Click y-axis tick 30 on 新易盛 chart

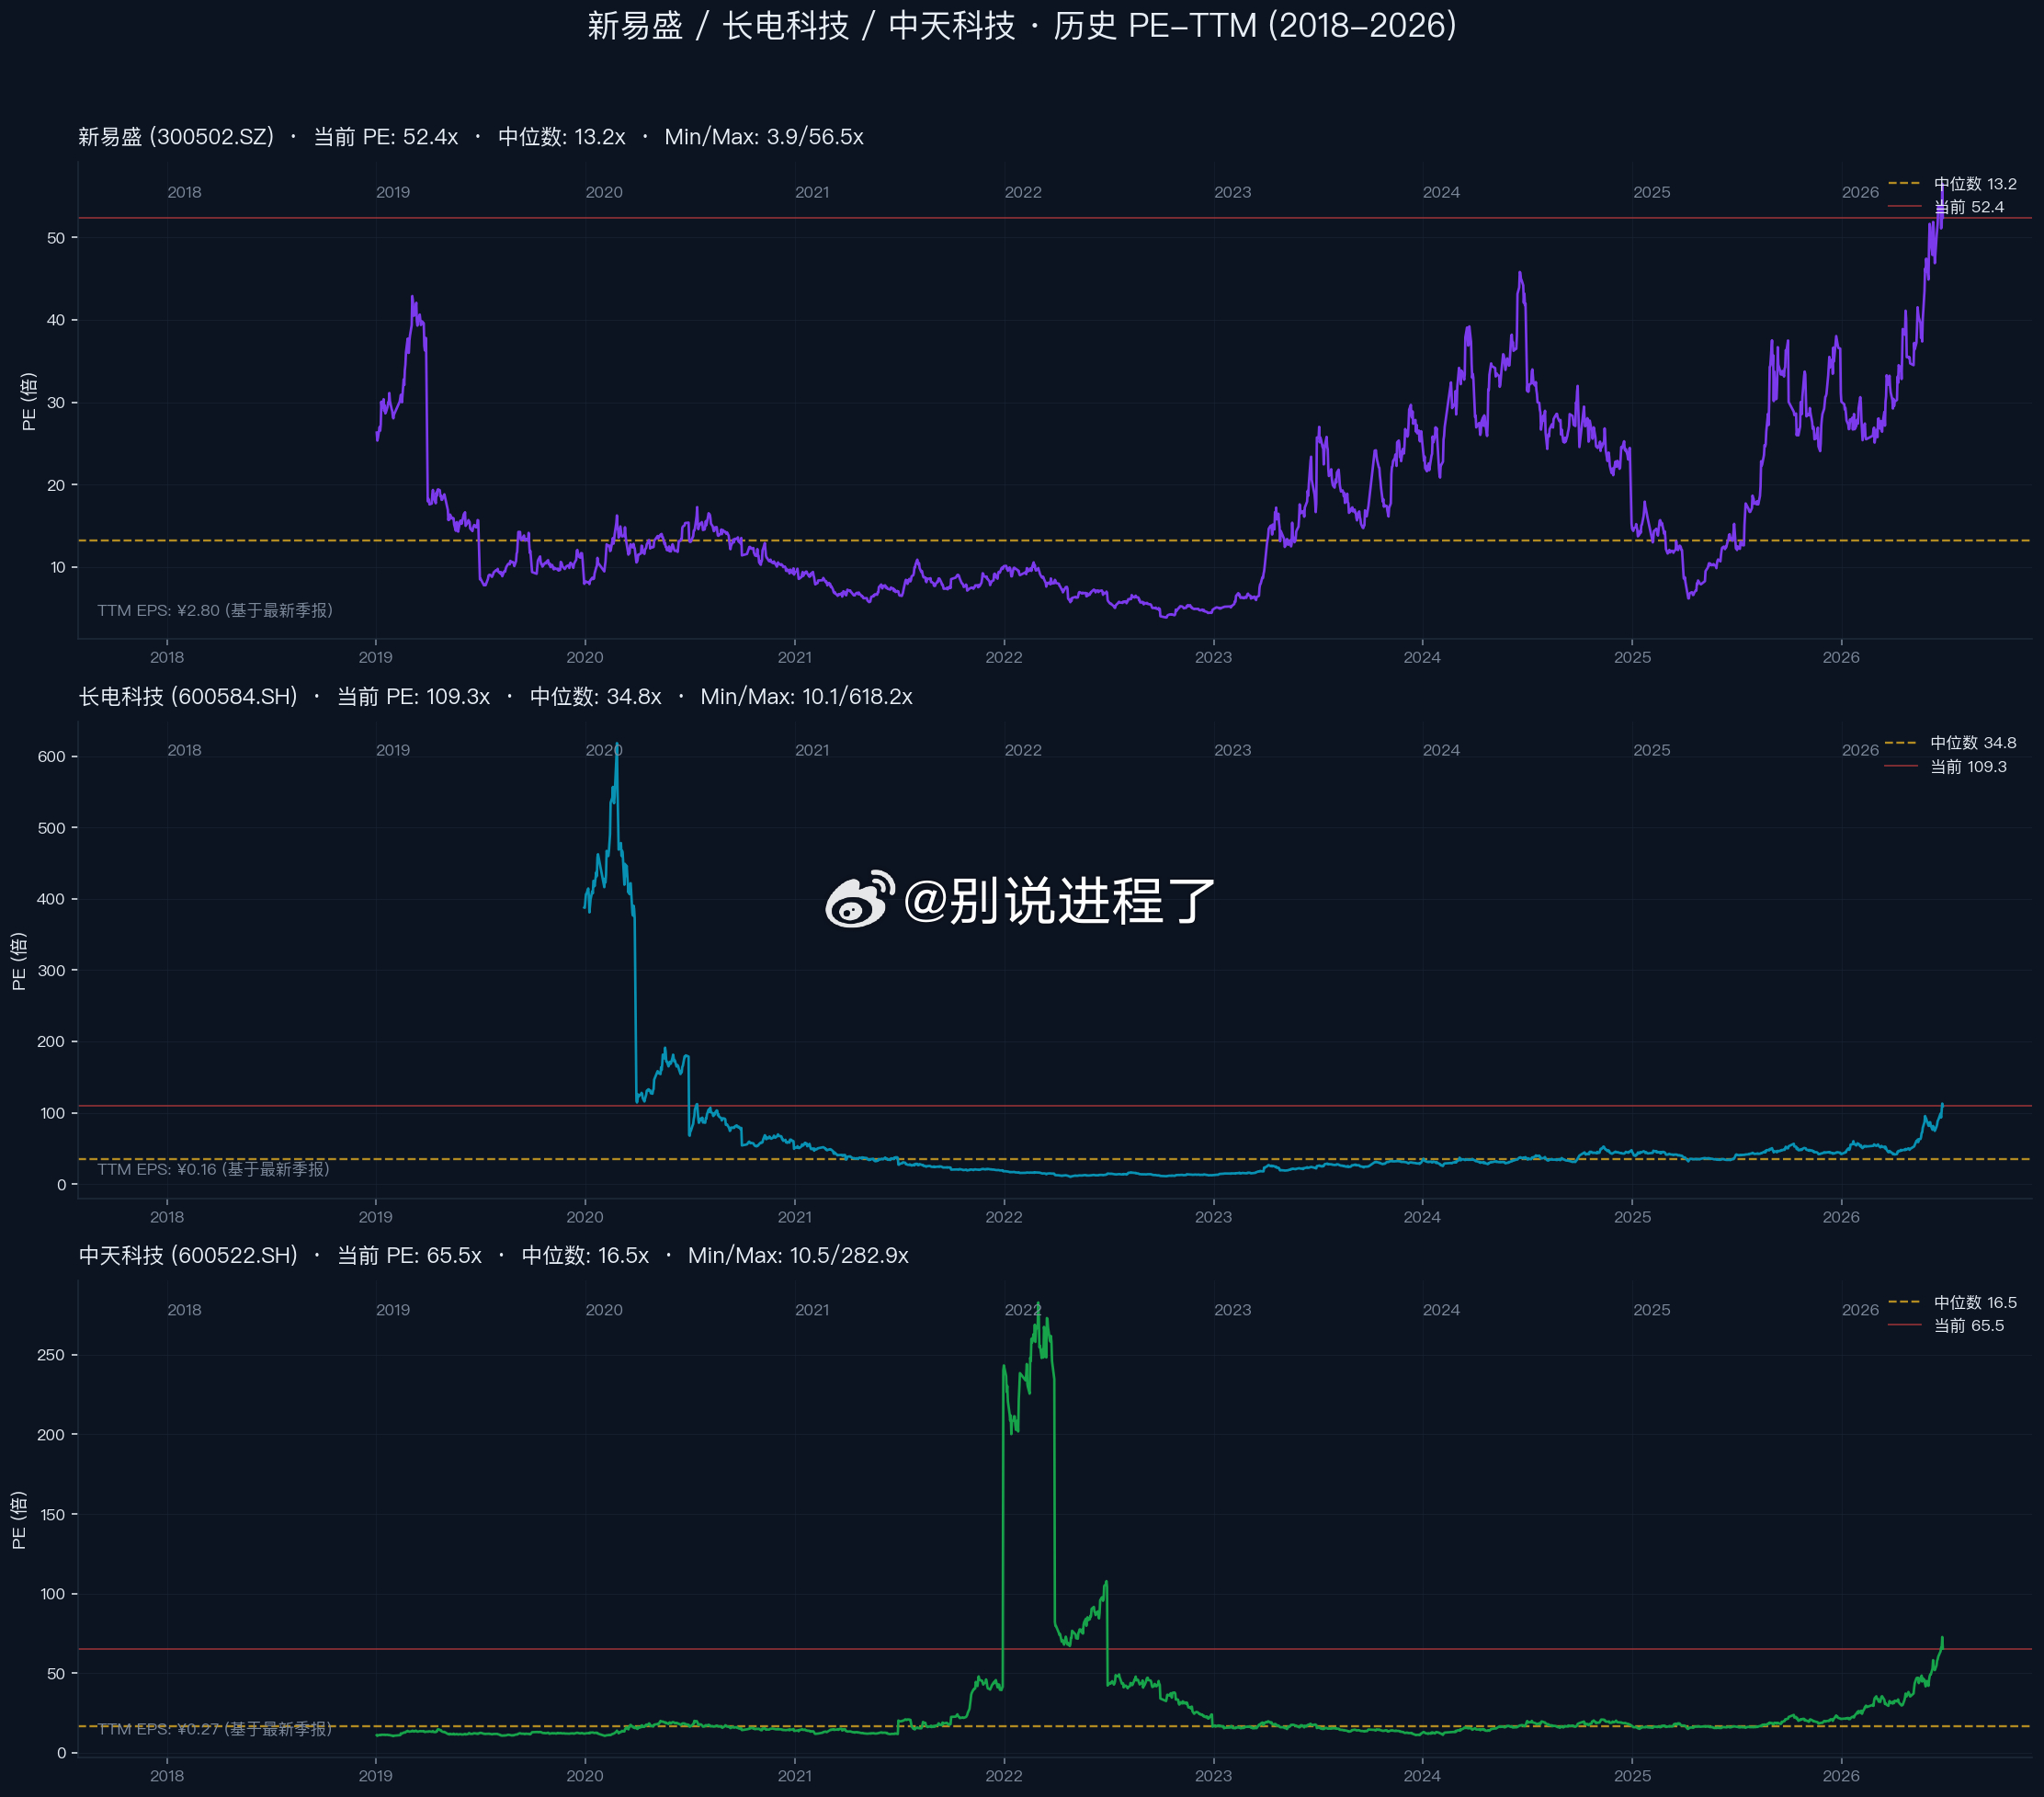[x=56, y=403]
